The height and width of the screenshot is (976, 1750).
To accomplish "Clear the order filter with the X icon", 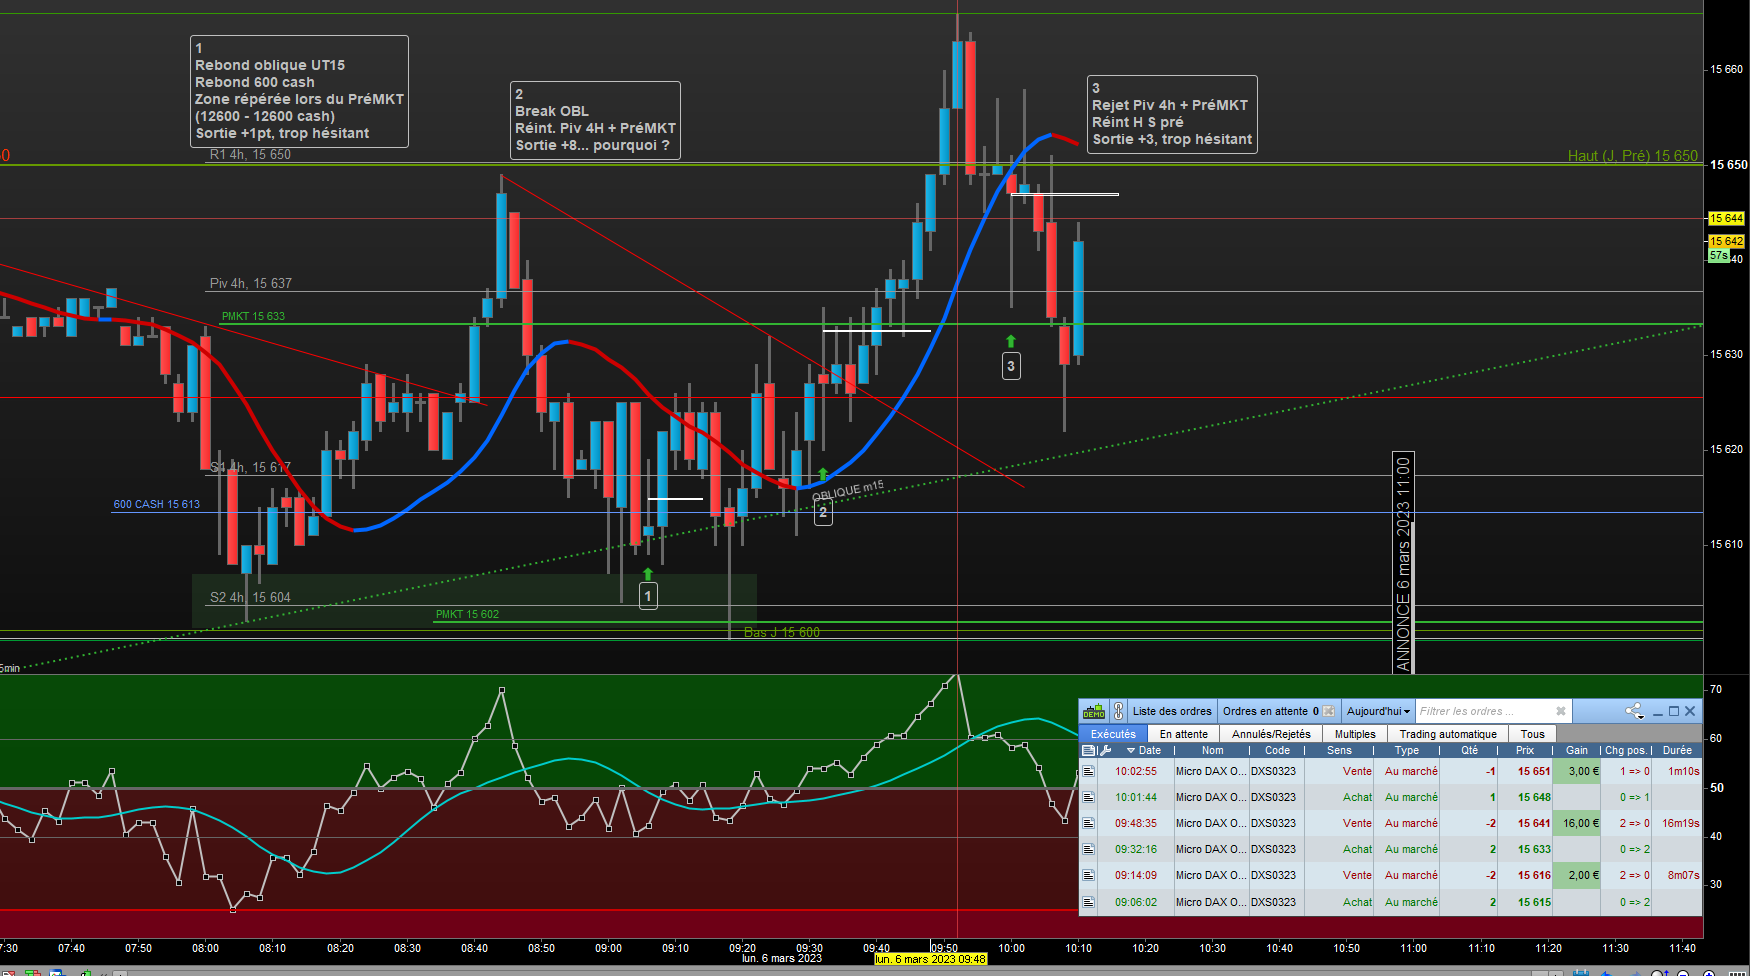I will 1561,712.
